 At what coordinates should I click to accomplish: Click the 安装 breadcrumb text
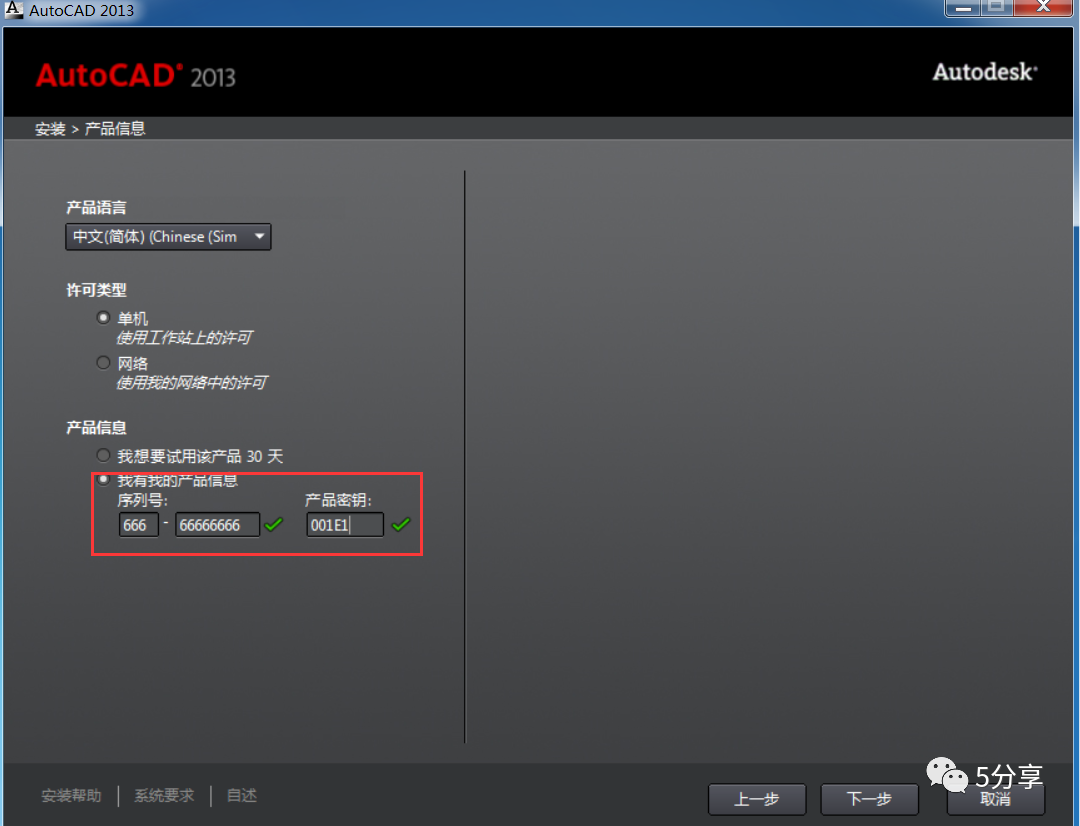tap(50, 129)
